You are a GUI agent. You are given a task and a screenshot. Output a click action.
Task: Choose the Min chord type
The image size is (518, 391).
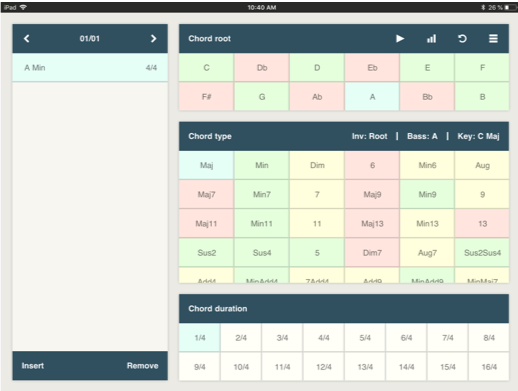point(262,165)
